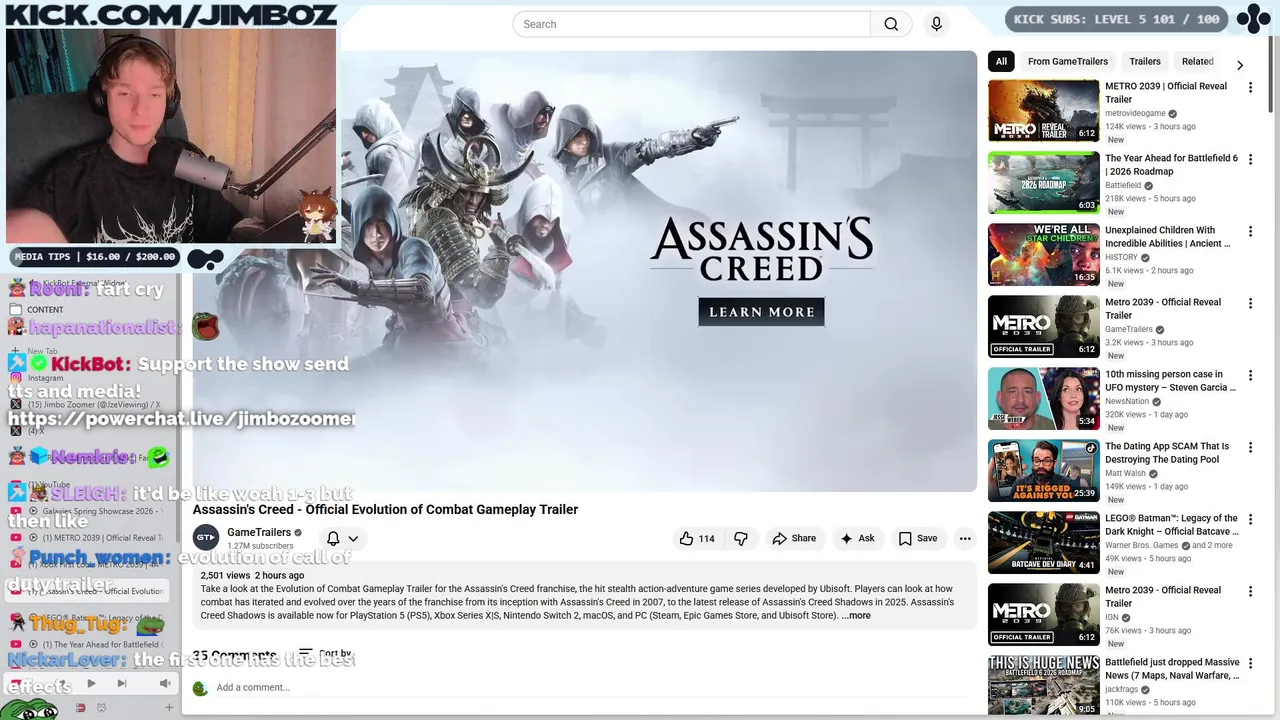Screen dimensions: 1280x720
Task: Open the GameTrailers channel avatar
Action: [x=206, y=538]
